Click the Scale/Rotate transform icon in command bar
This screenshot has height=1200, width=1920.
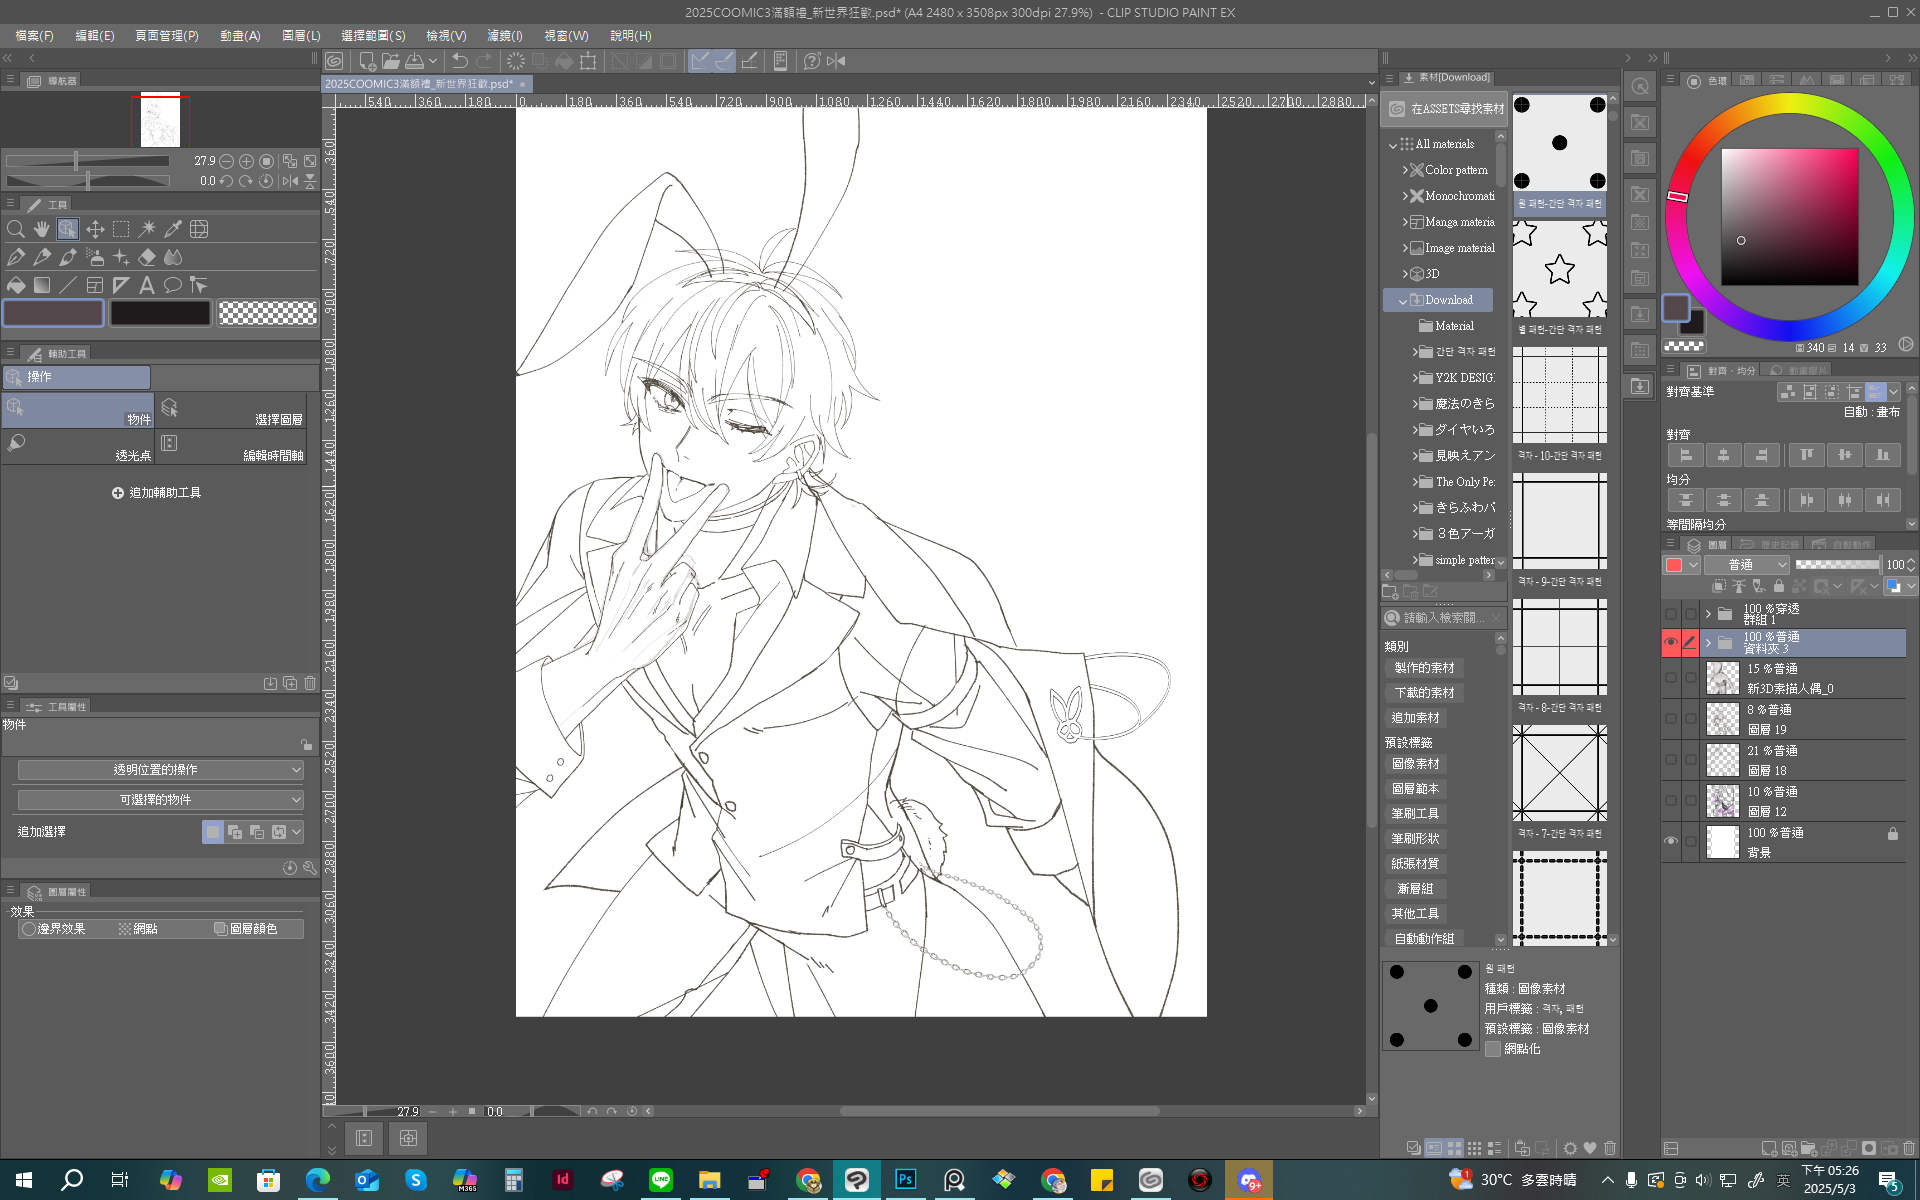[588, 61]
